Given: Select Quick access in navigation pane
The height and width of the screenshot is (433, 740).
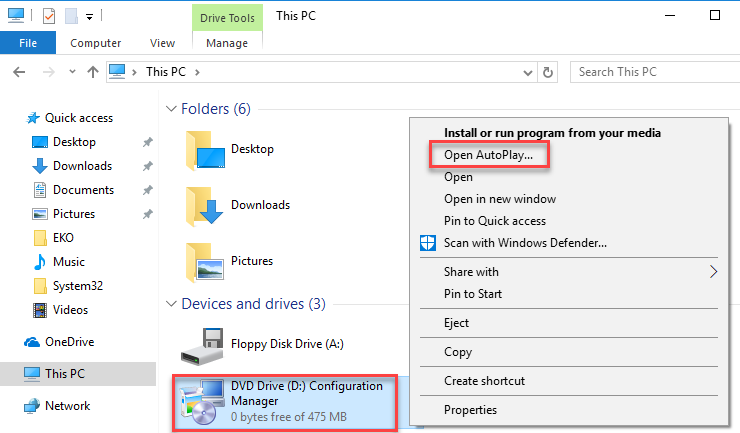Looking at the screenshot, I should 79,118.
